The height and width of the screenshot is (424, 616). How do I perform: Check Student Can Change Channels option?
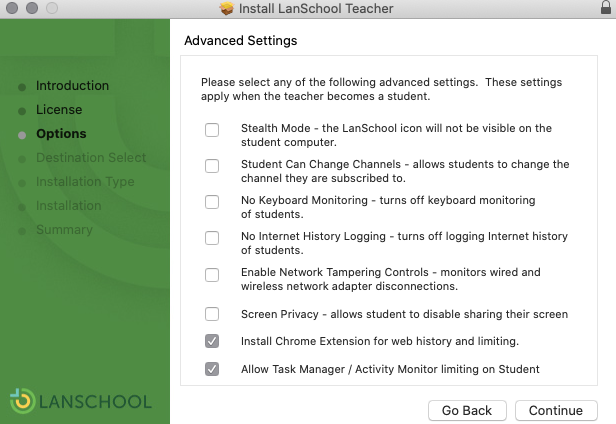[212, 166]
